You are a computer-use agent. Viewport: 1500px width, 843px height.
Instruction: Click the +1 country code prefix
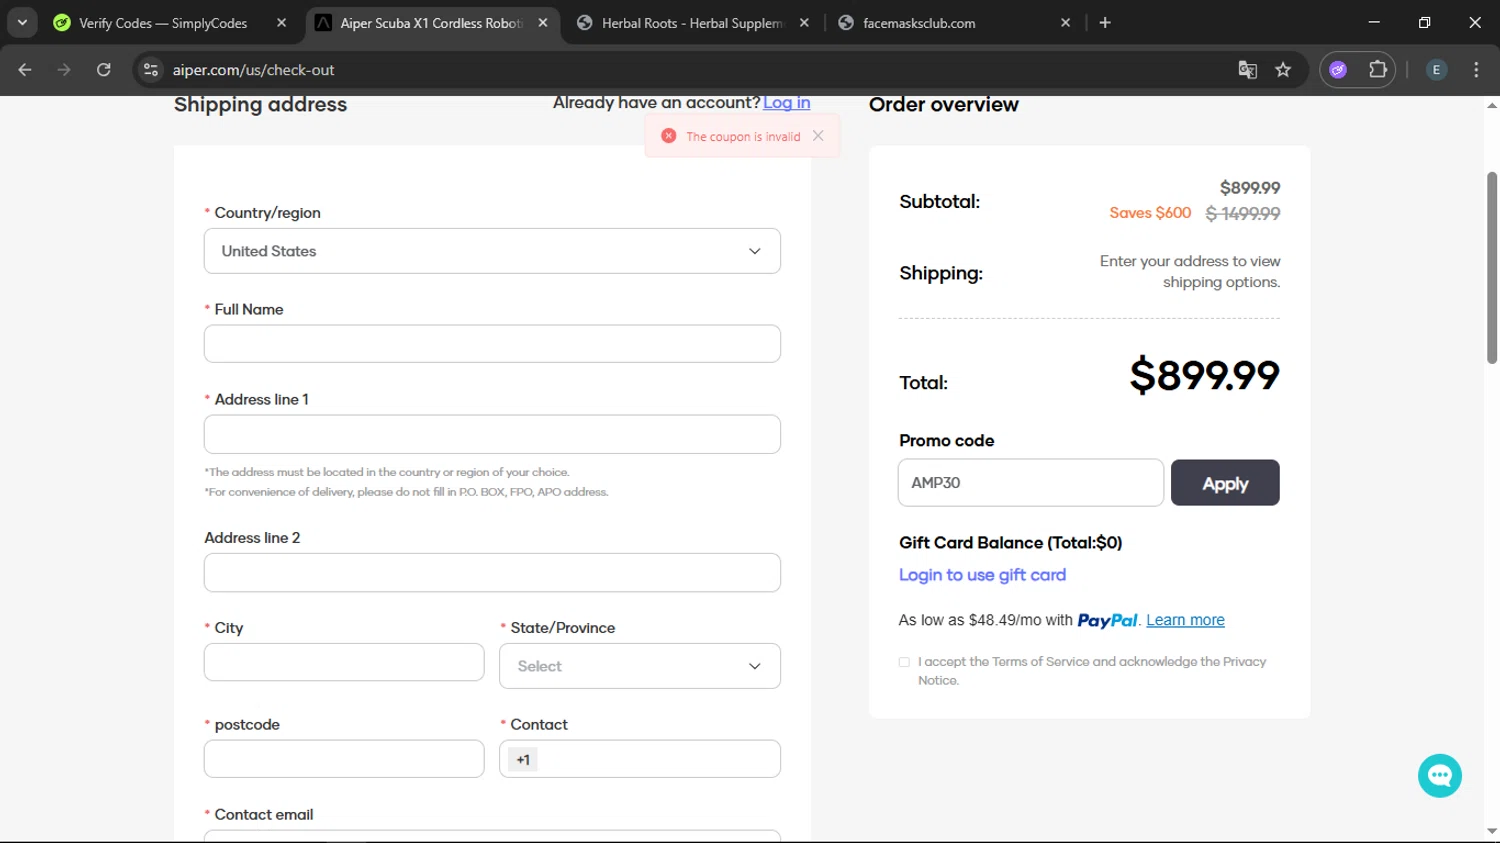(523, 760)
